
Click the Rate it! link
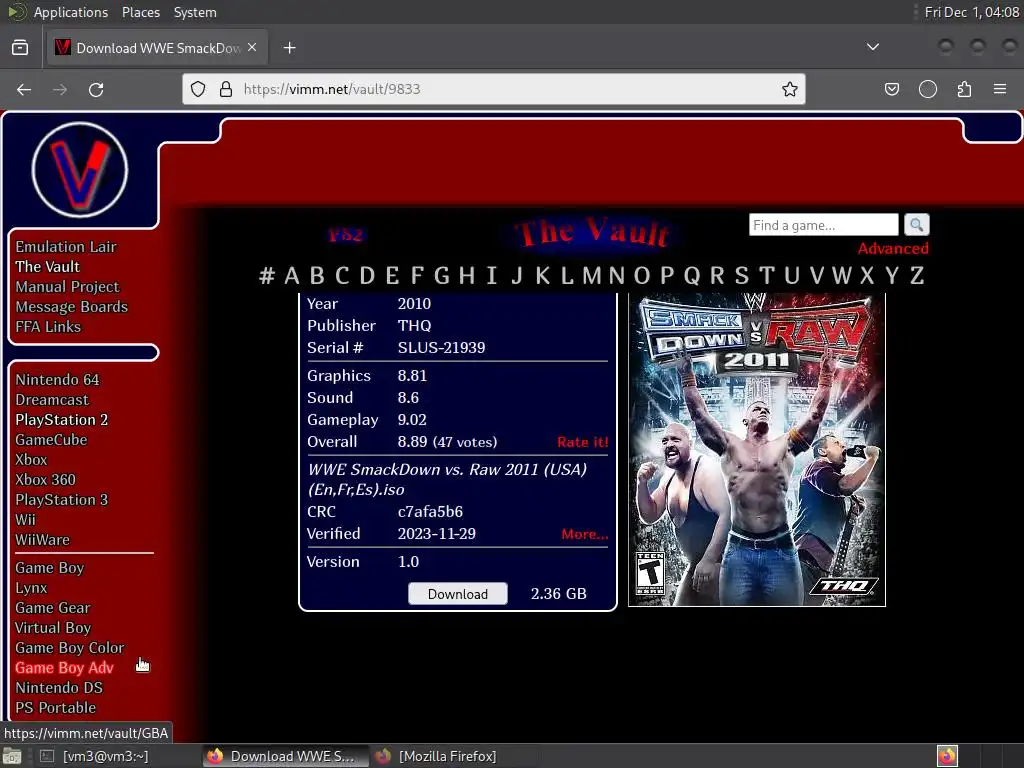point(583,442)
